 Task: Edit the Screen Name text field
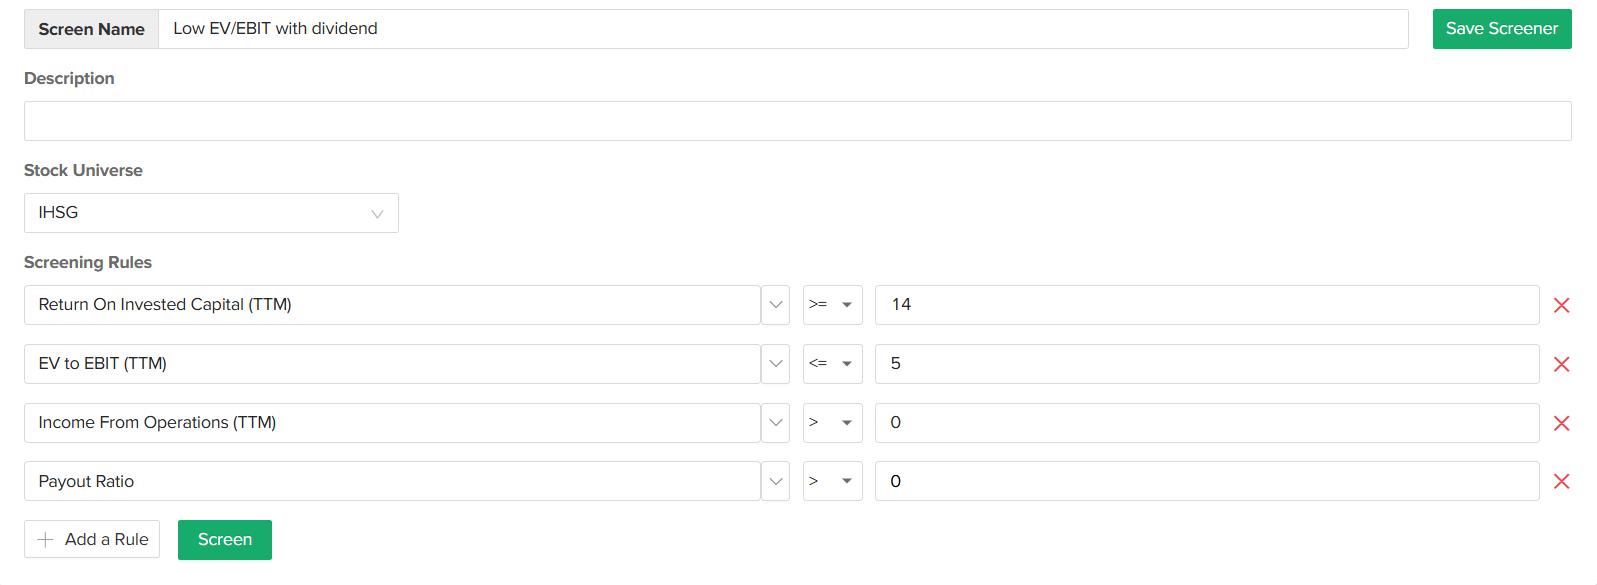click(783, 29)
